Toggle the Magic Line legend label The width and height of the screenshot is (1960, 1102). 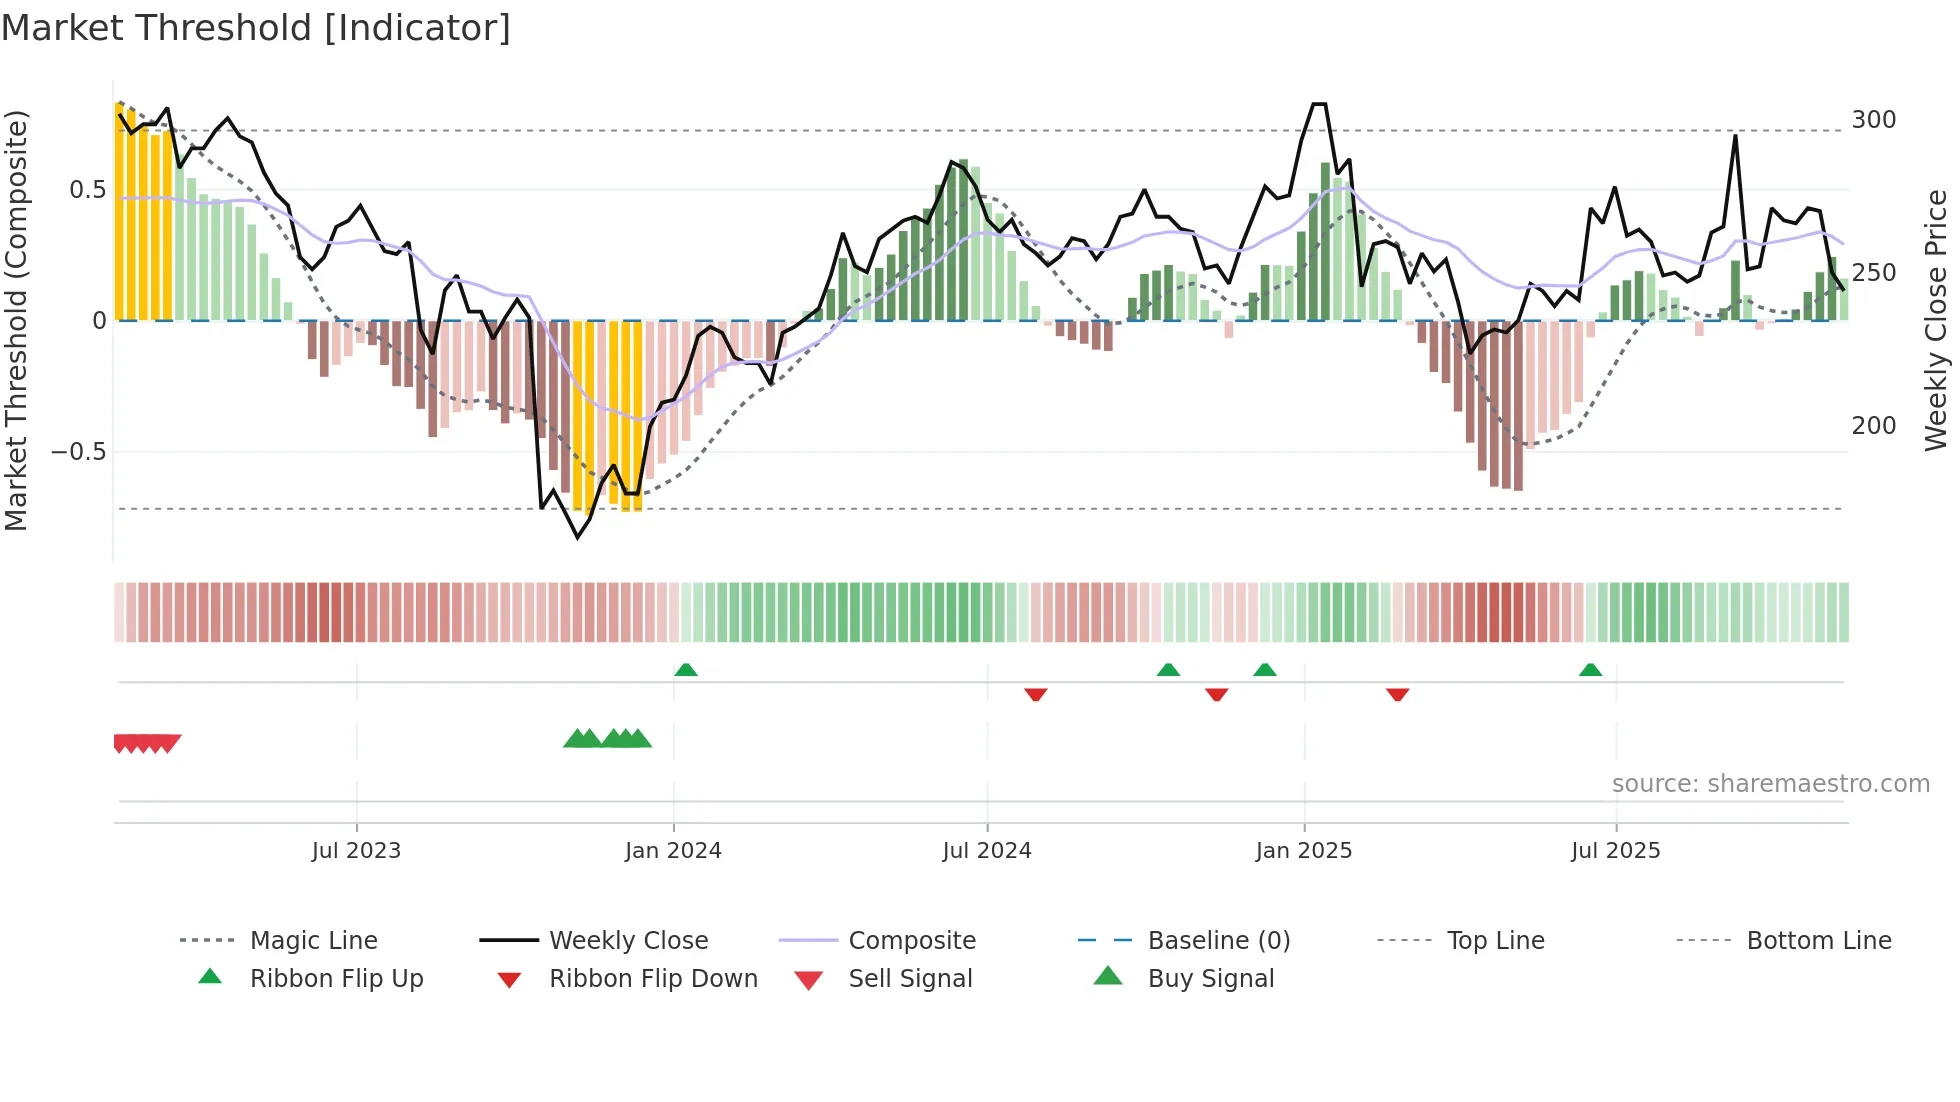(x=313, y=940)
